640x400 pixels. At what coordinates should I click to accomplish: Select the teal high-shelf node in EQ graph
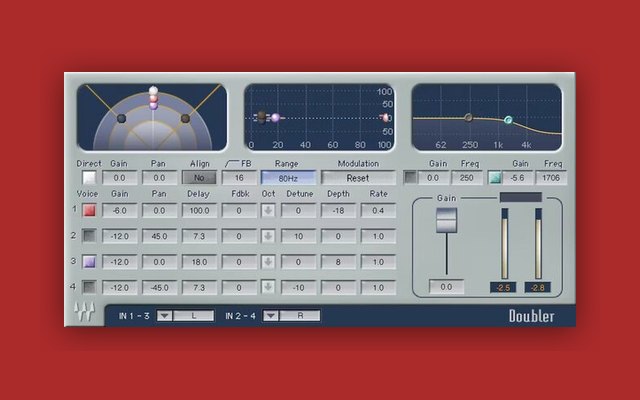click(508, 120)
